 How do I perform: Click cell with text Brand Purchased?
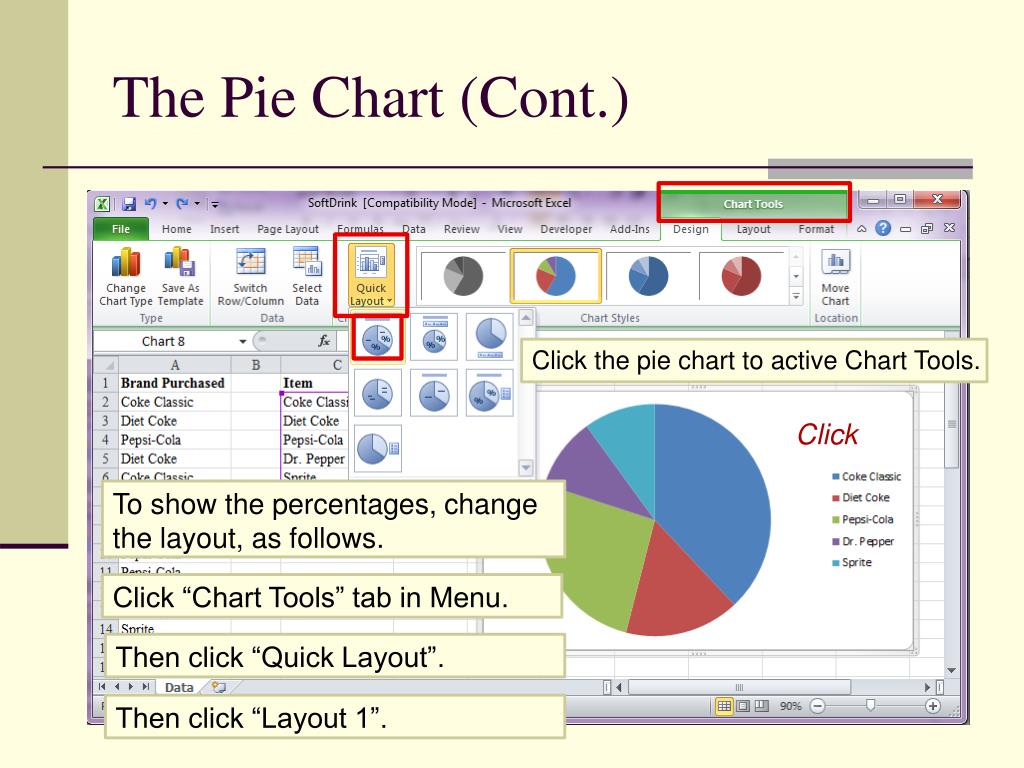(173, 383)
